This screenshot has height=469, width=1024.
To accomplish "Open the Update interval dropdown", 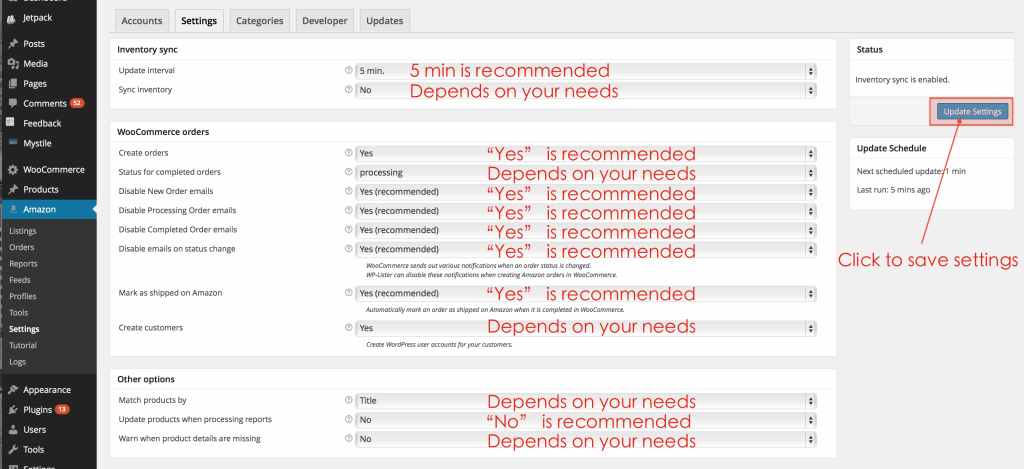I will tap(585, 71).
